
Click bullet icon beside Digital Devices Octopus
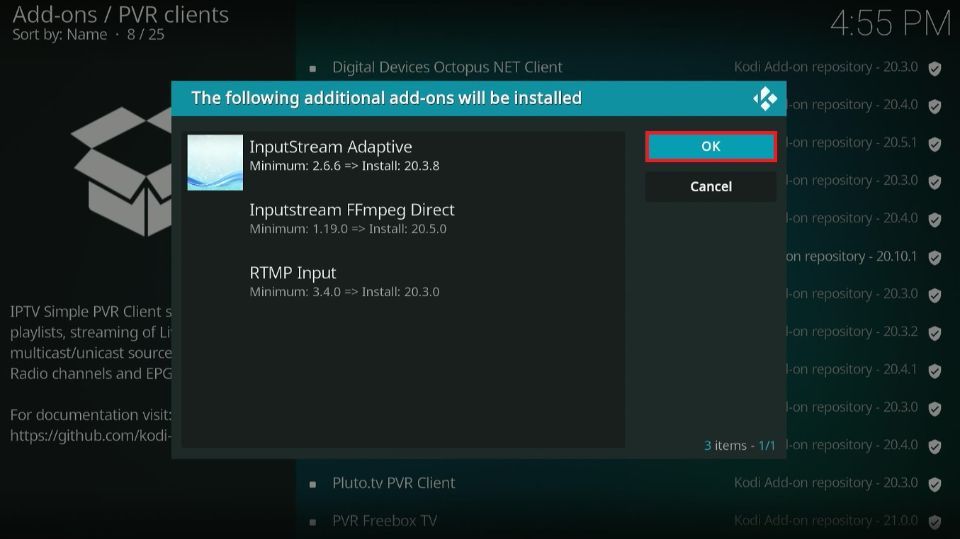coord(313,69)
